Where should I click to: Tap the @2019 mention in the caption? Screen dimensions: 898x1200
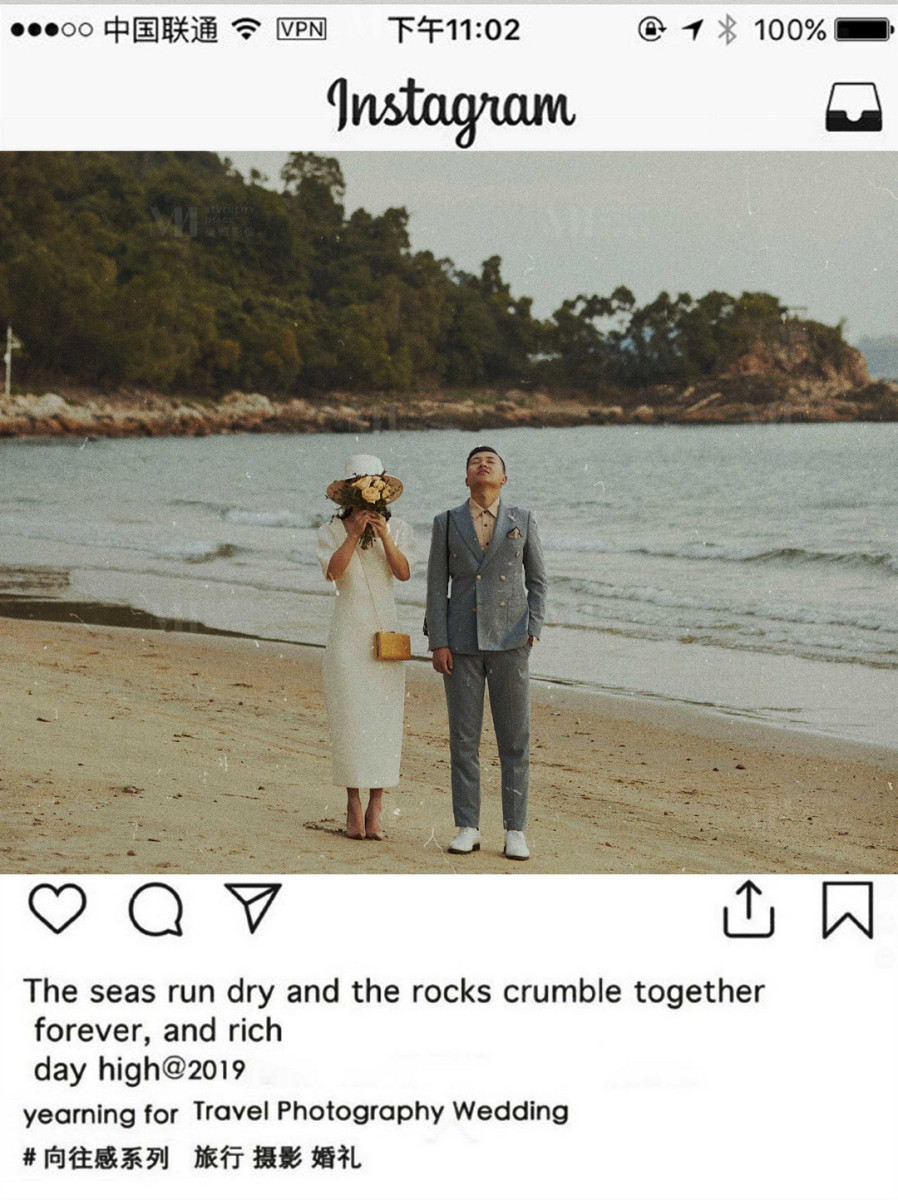[x=203, y=1070]
